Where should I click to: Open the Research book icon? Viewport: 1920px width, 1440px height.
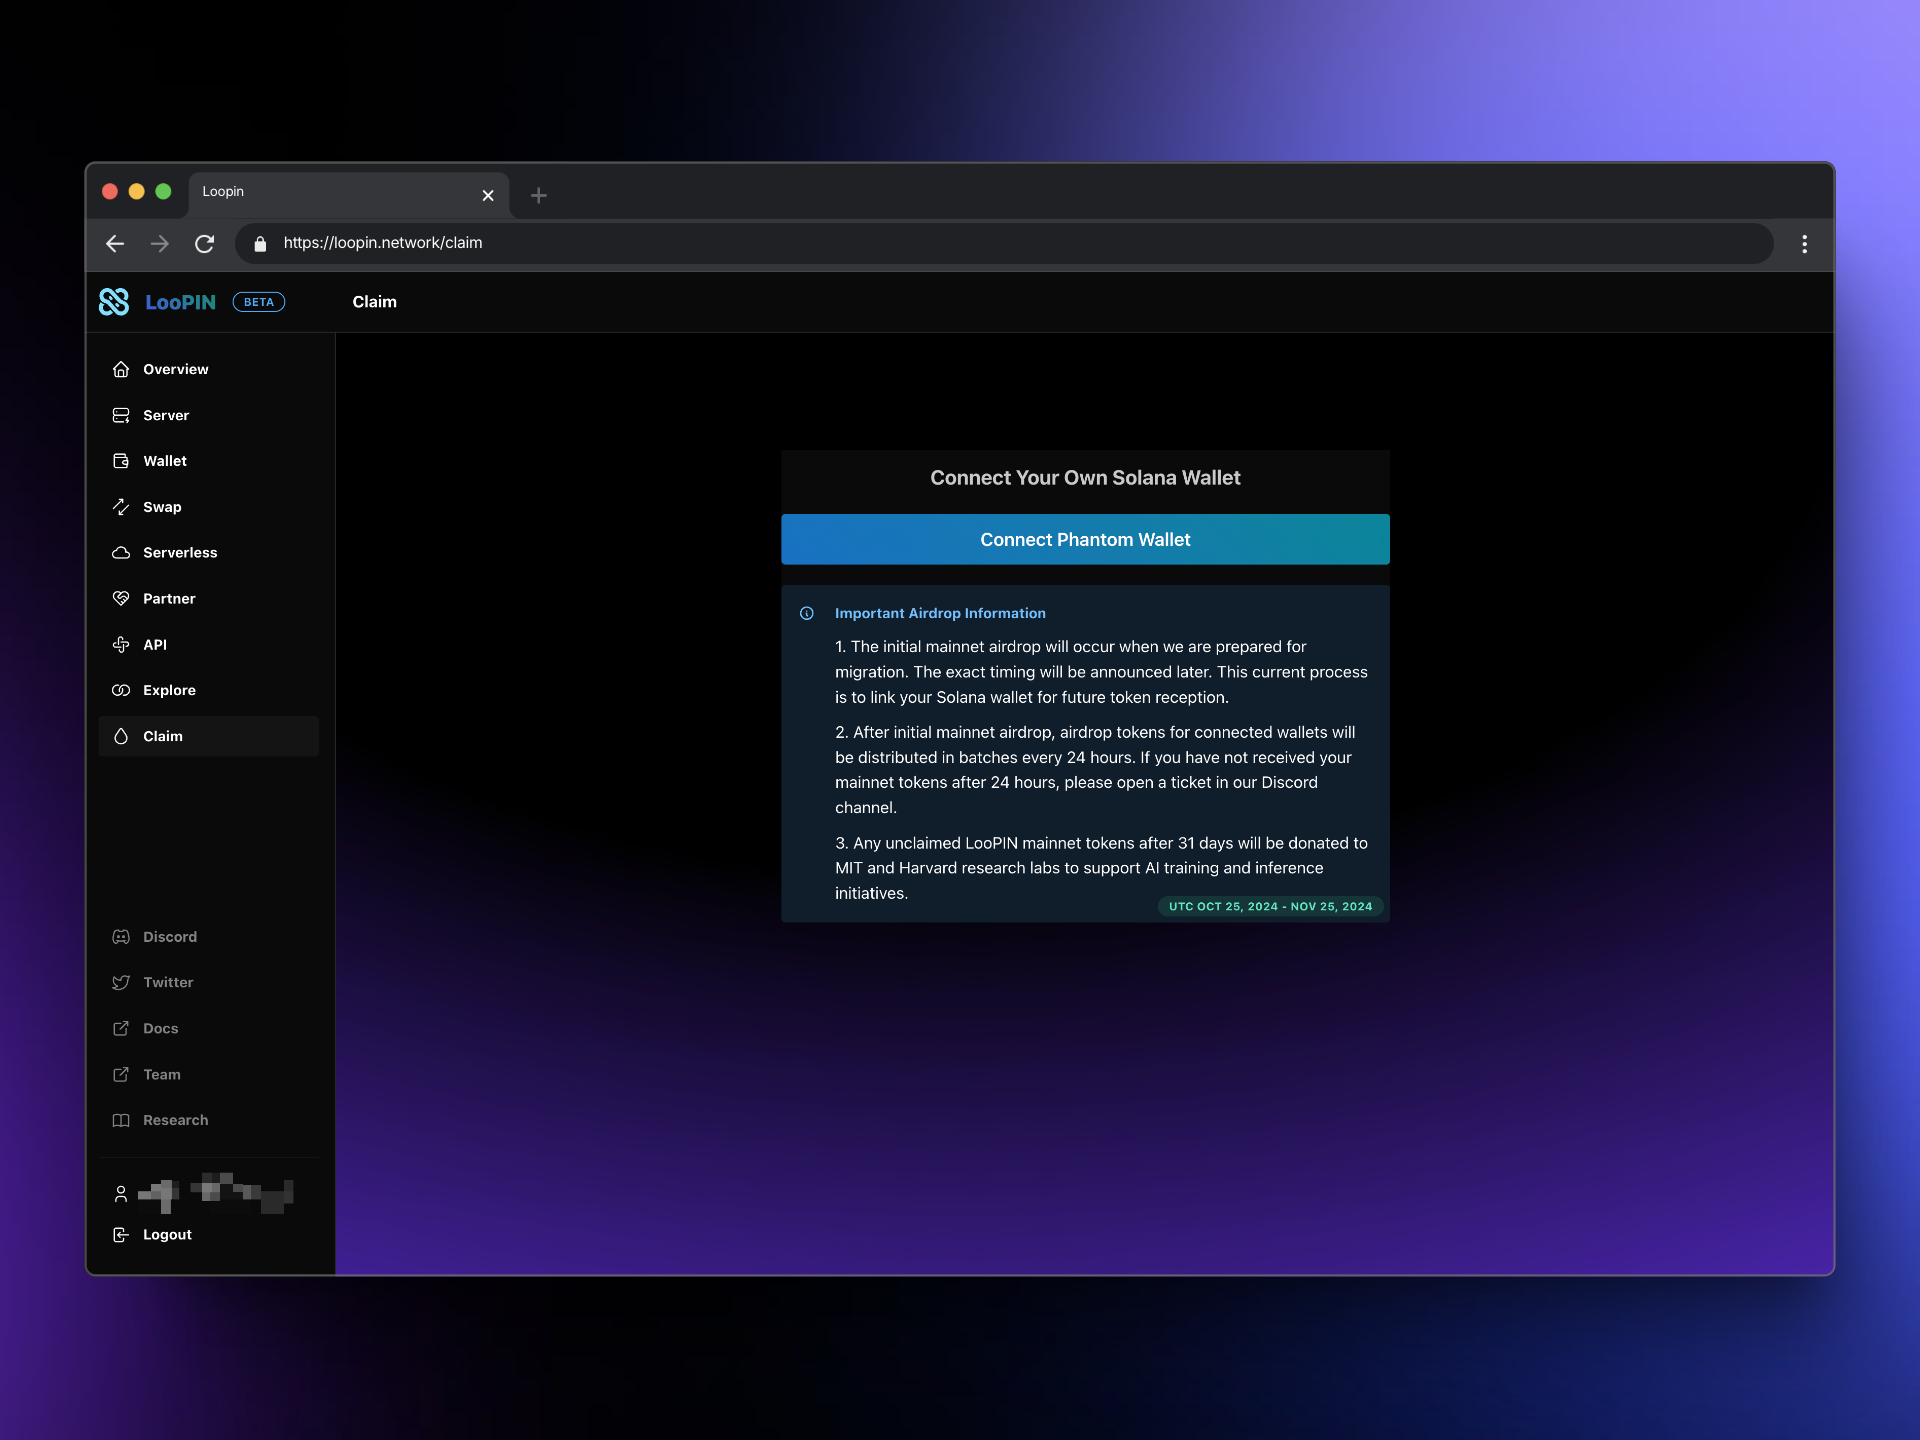tap(121, 1121)
